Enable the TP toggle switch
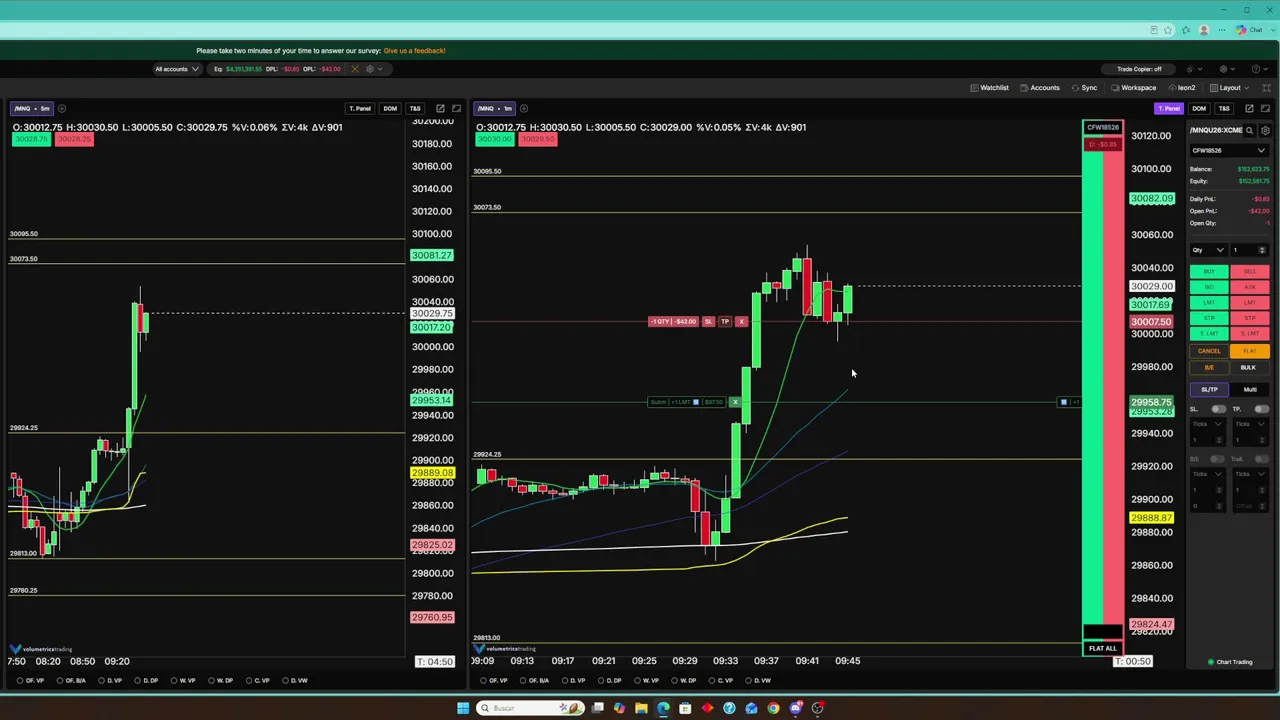The width and height of the screenshot is (1280, 720). pyautogui.click(x=1261, y=409)
